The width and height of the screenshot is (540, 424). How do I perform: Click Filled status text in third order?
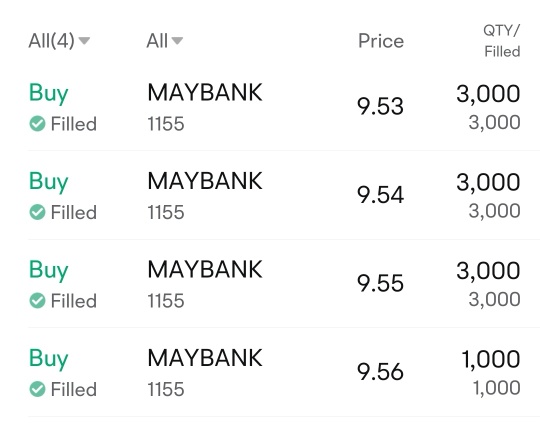click(74, 301)
